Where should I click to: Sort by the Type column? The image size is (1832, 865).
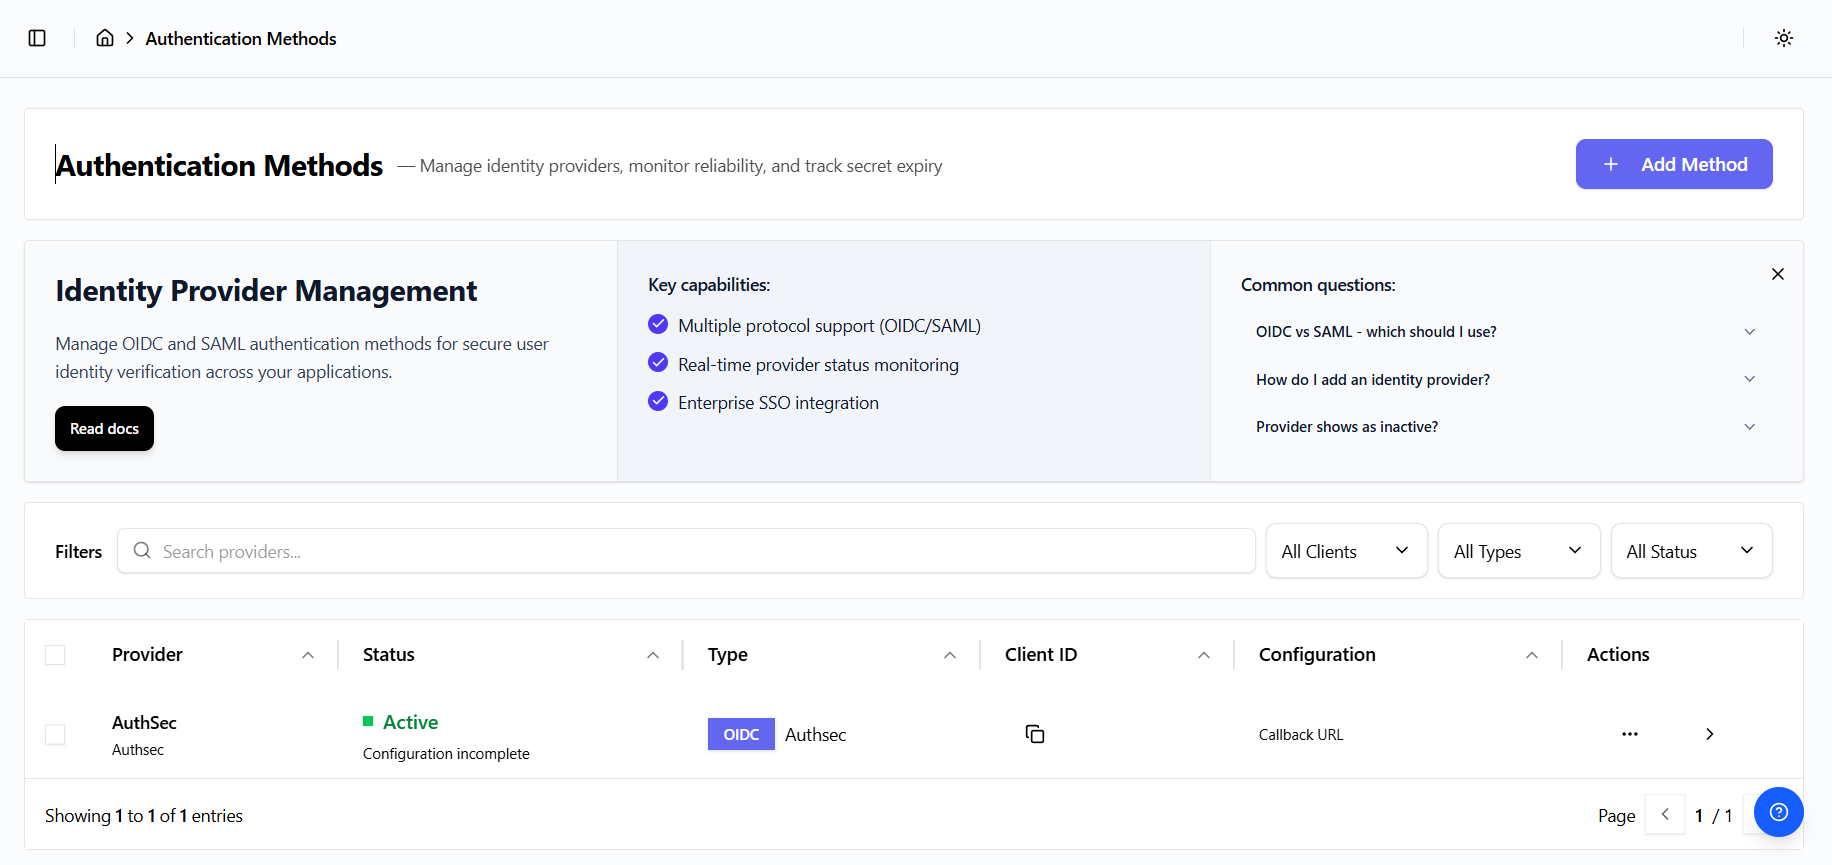tap(832, 655)
